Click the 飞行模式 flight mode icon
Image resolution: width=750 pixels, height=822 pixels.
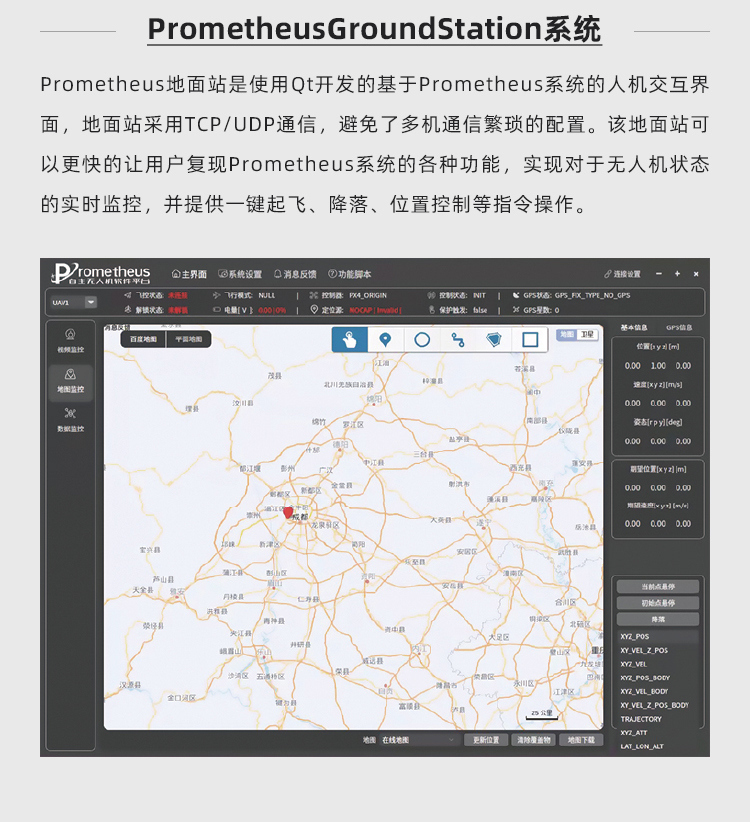pos(216,295)
